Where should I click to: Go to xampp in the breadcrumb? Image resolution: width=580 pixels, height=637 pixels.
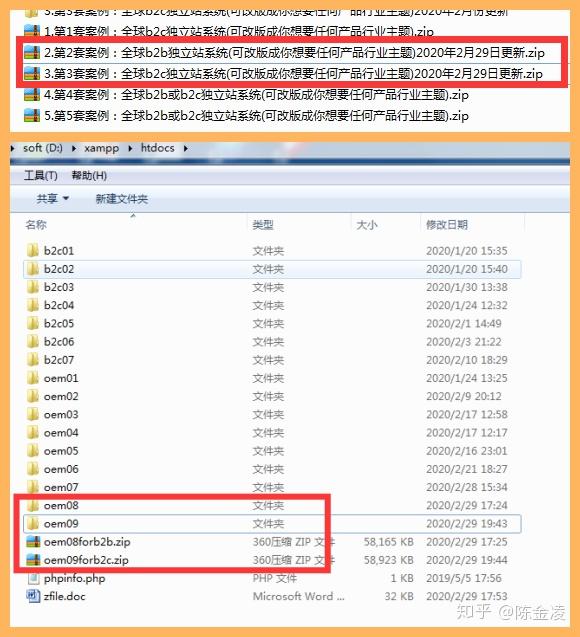[102, 148]
